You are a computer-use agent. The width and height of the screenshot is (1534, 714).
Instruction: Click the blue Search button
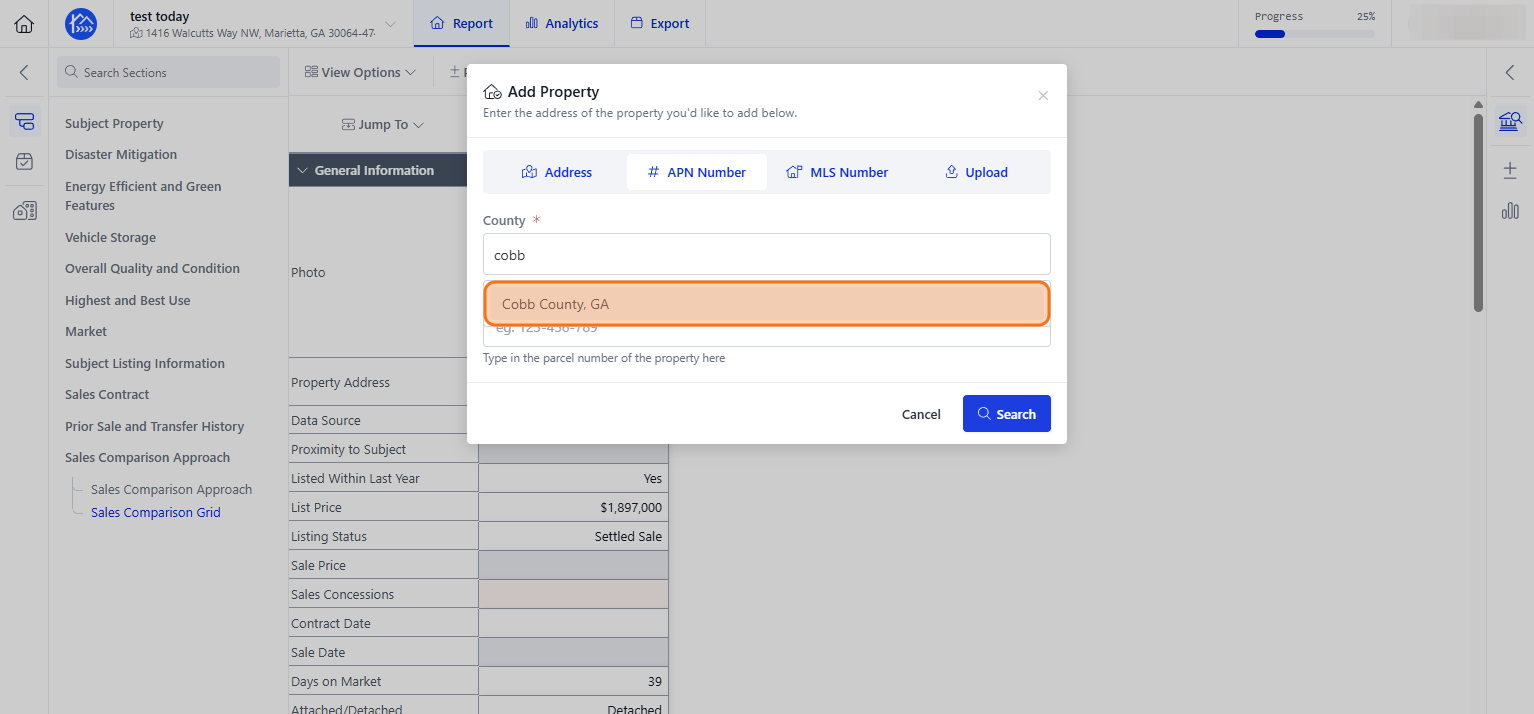click(x=1006, y=414)
